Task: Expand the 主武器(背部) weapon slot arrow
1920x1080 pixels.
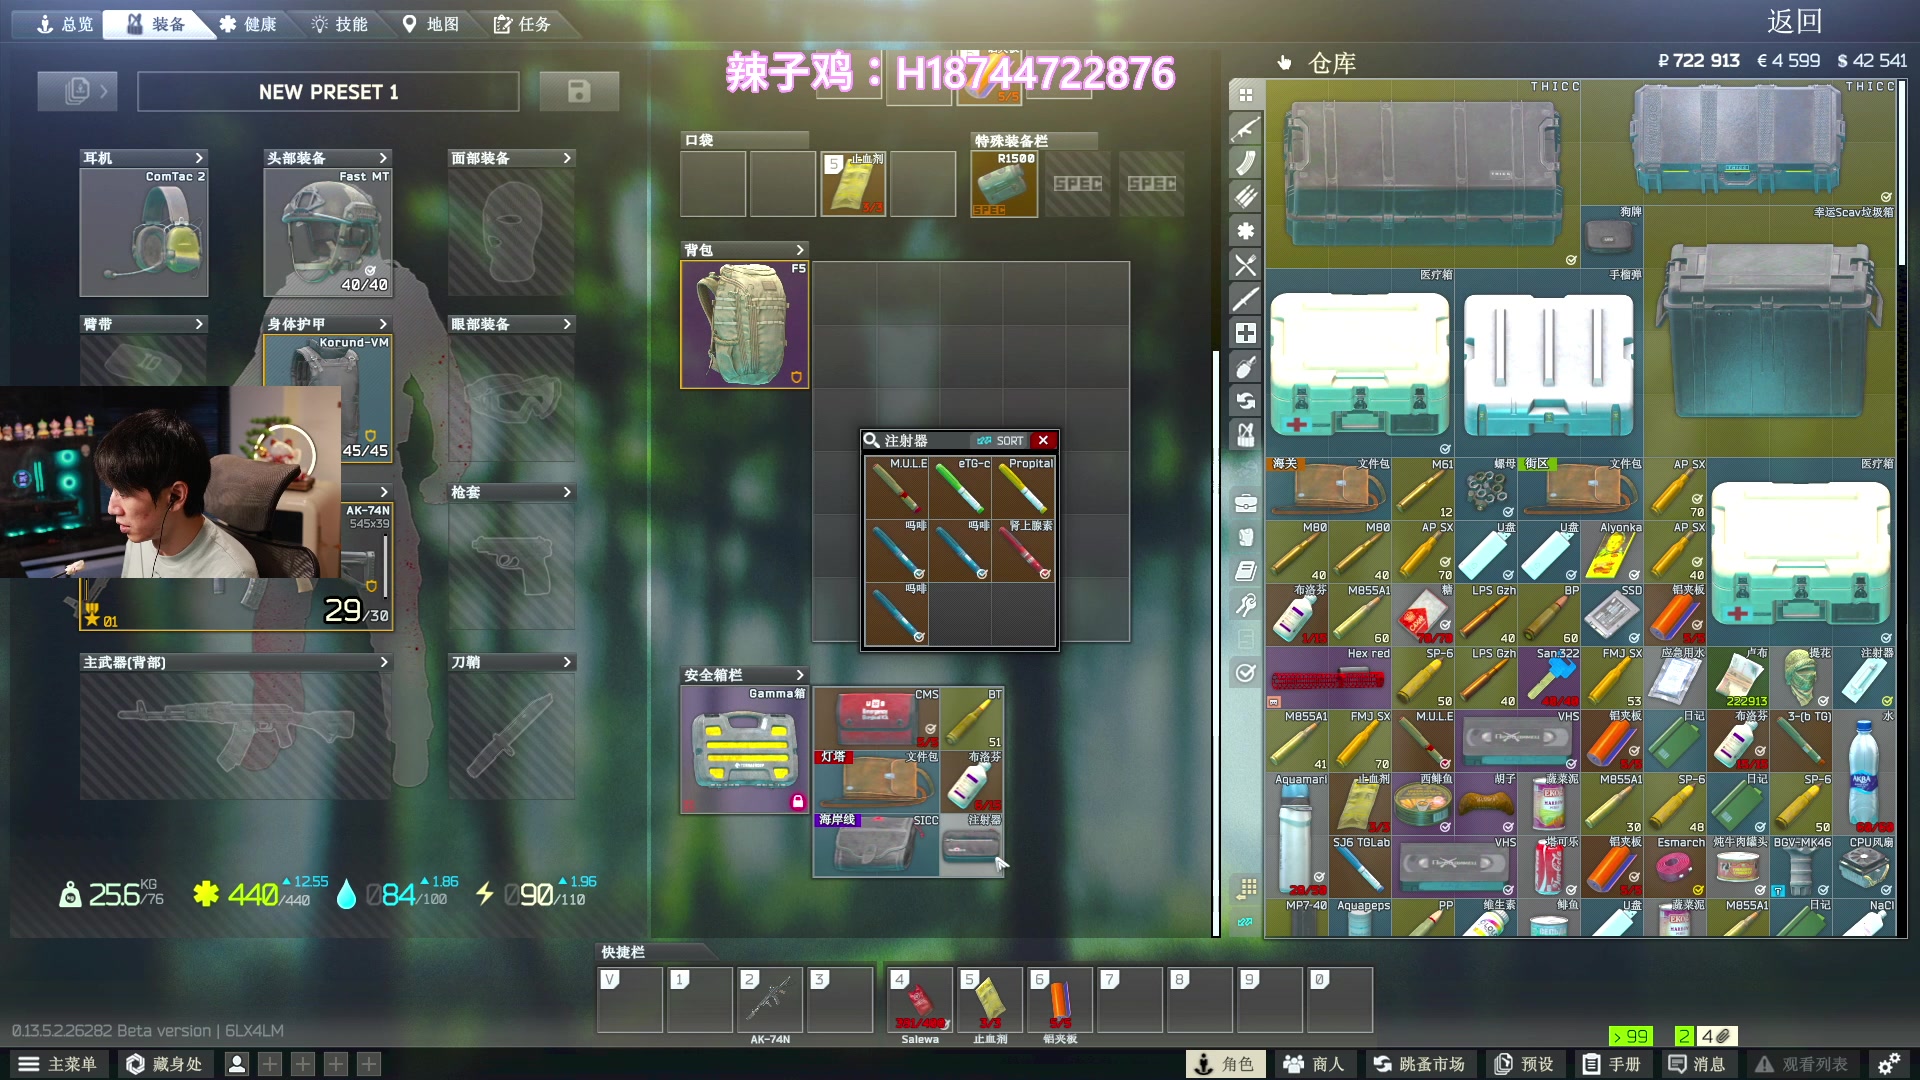Action: point(383,662)
